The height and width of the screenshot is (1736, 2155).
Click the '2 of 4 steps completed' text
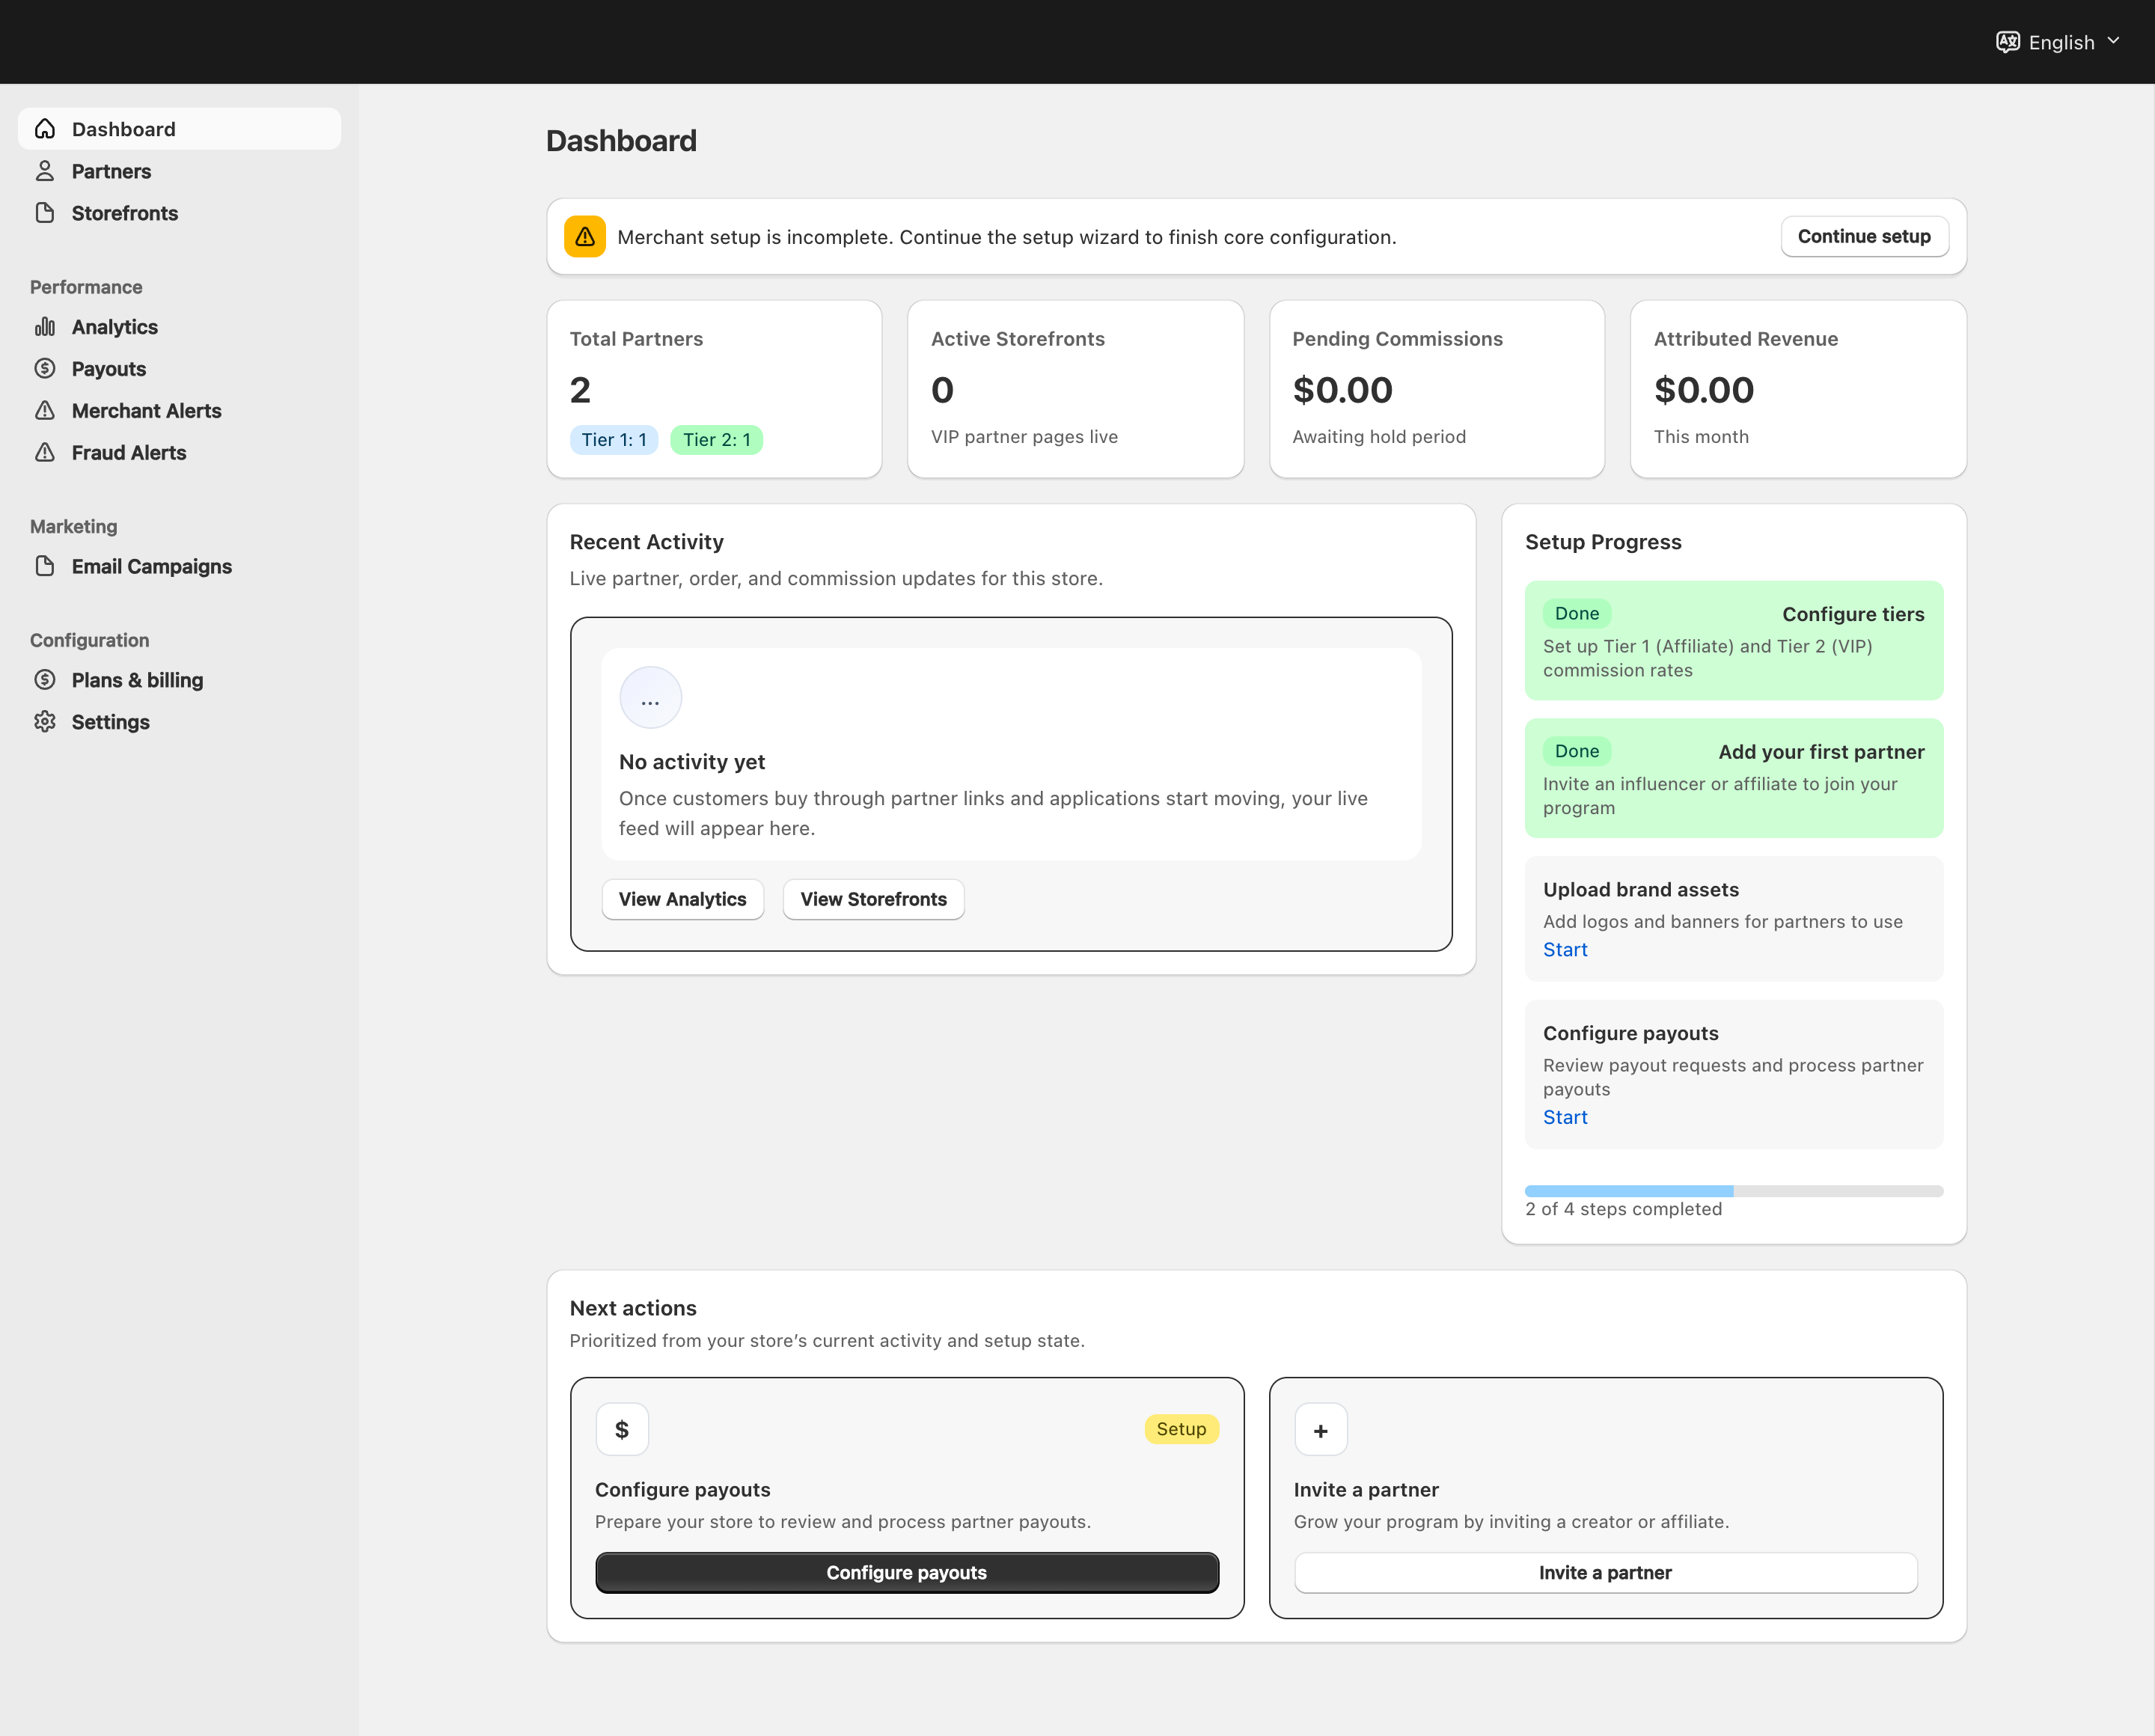click(1624, 1209)
